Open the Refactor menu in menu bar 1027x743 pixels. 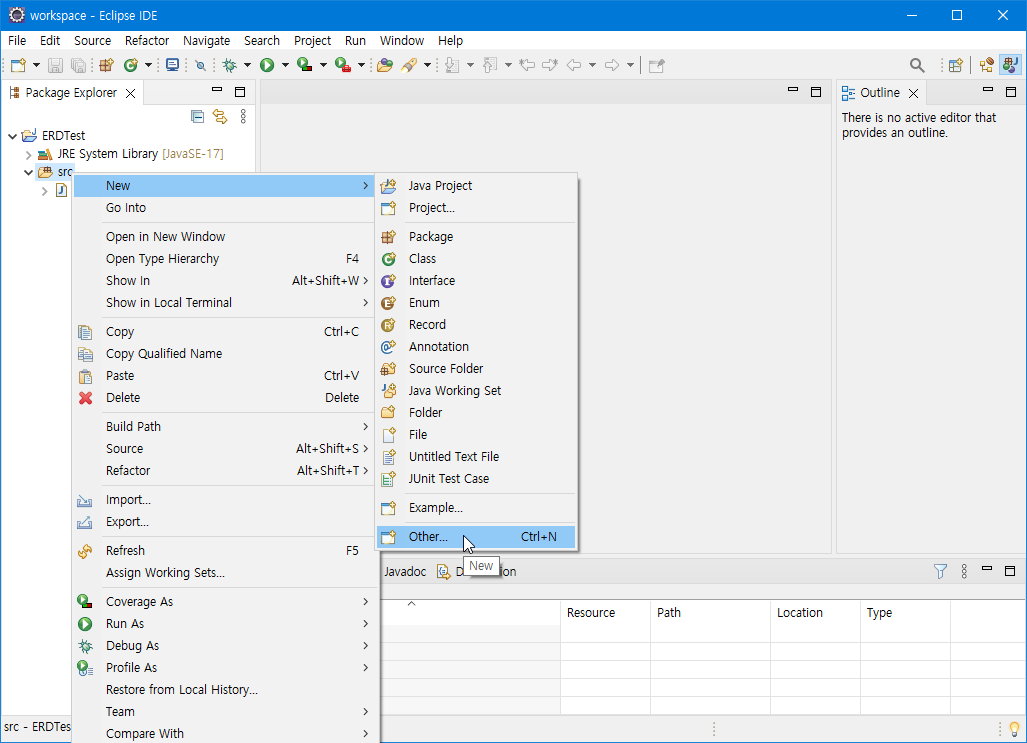point(147,41)
